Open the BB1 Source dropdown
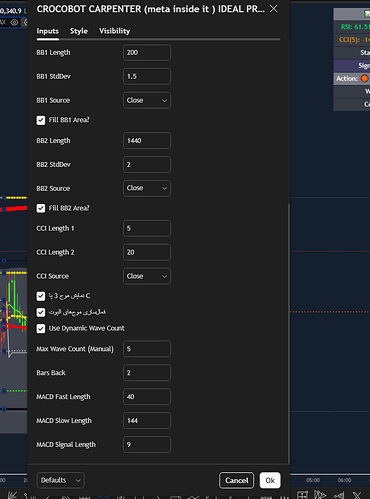This screenshot has height=499, width=370. click(147, 100)
